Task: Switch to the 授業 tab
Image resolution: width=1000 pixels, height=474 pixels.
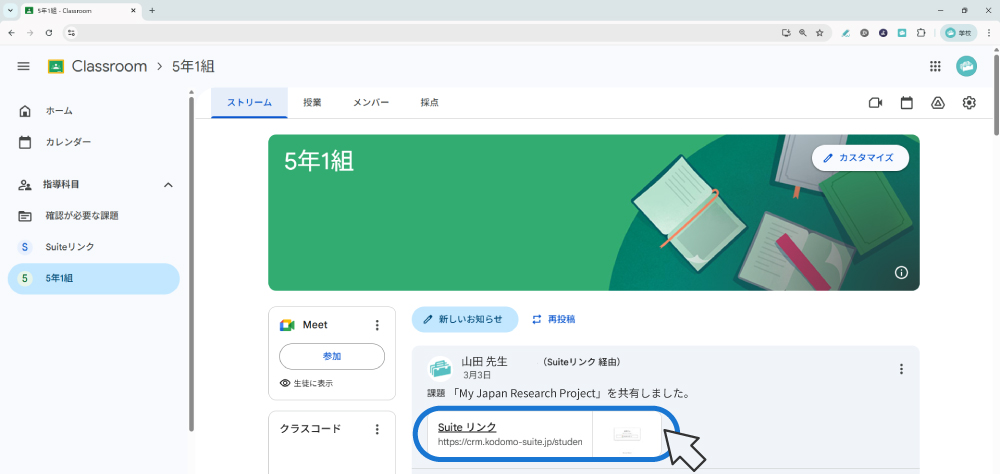Action: click(x=312, y=103)
